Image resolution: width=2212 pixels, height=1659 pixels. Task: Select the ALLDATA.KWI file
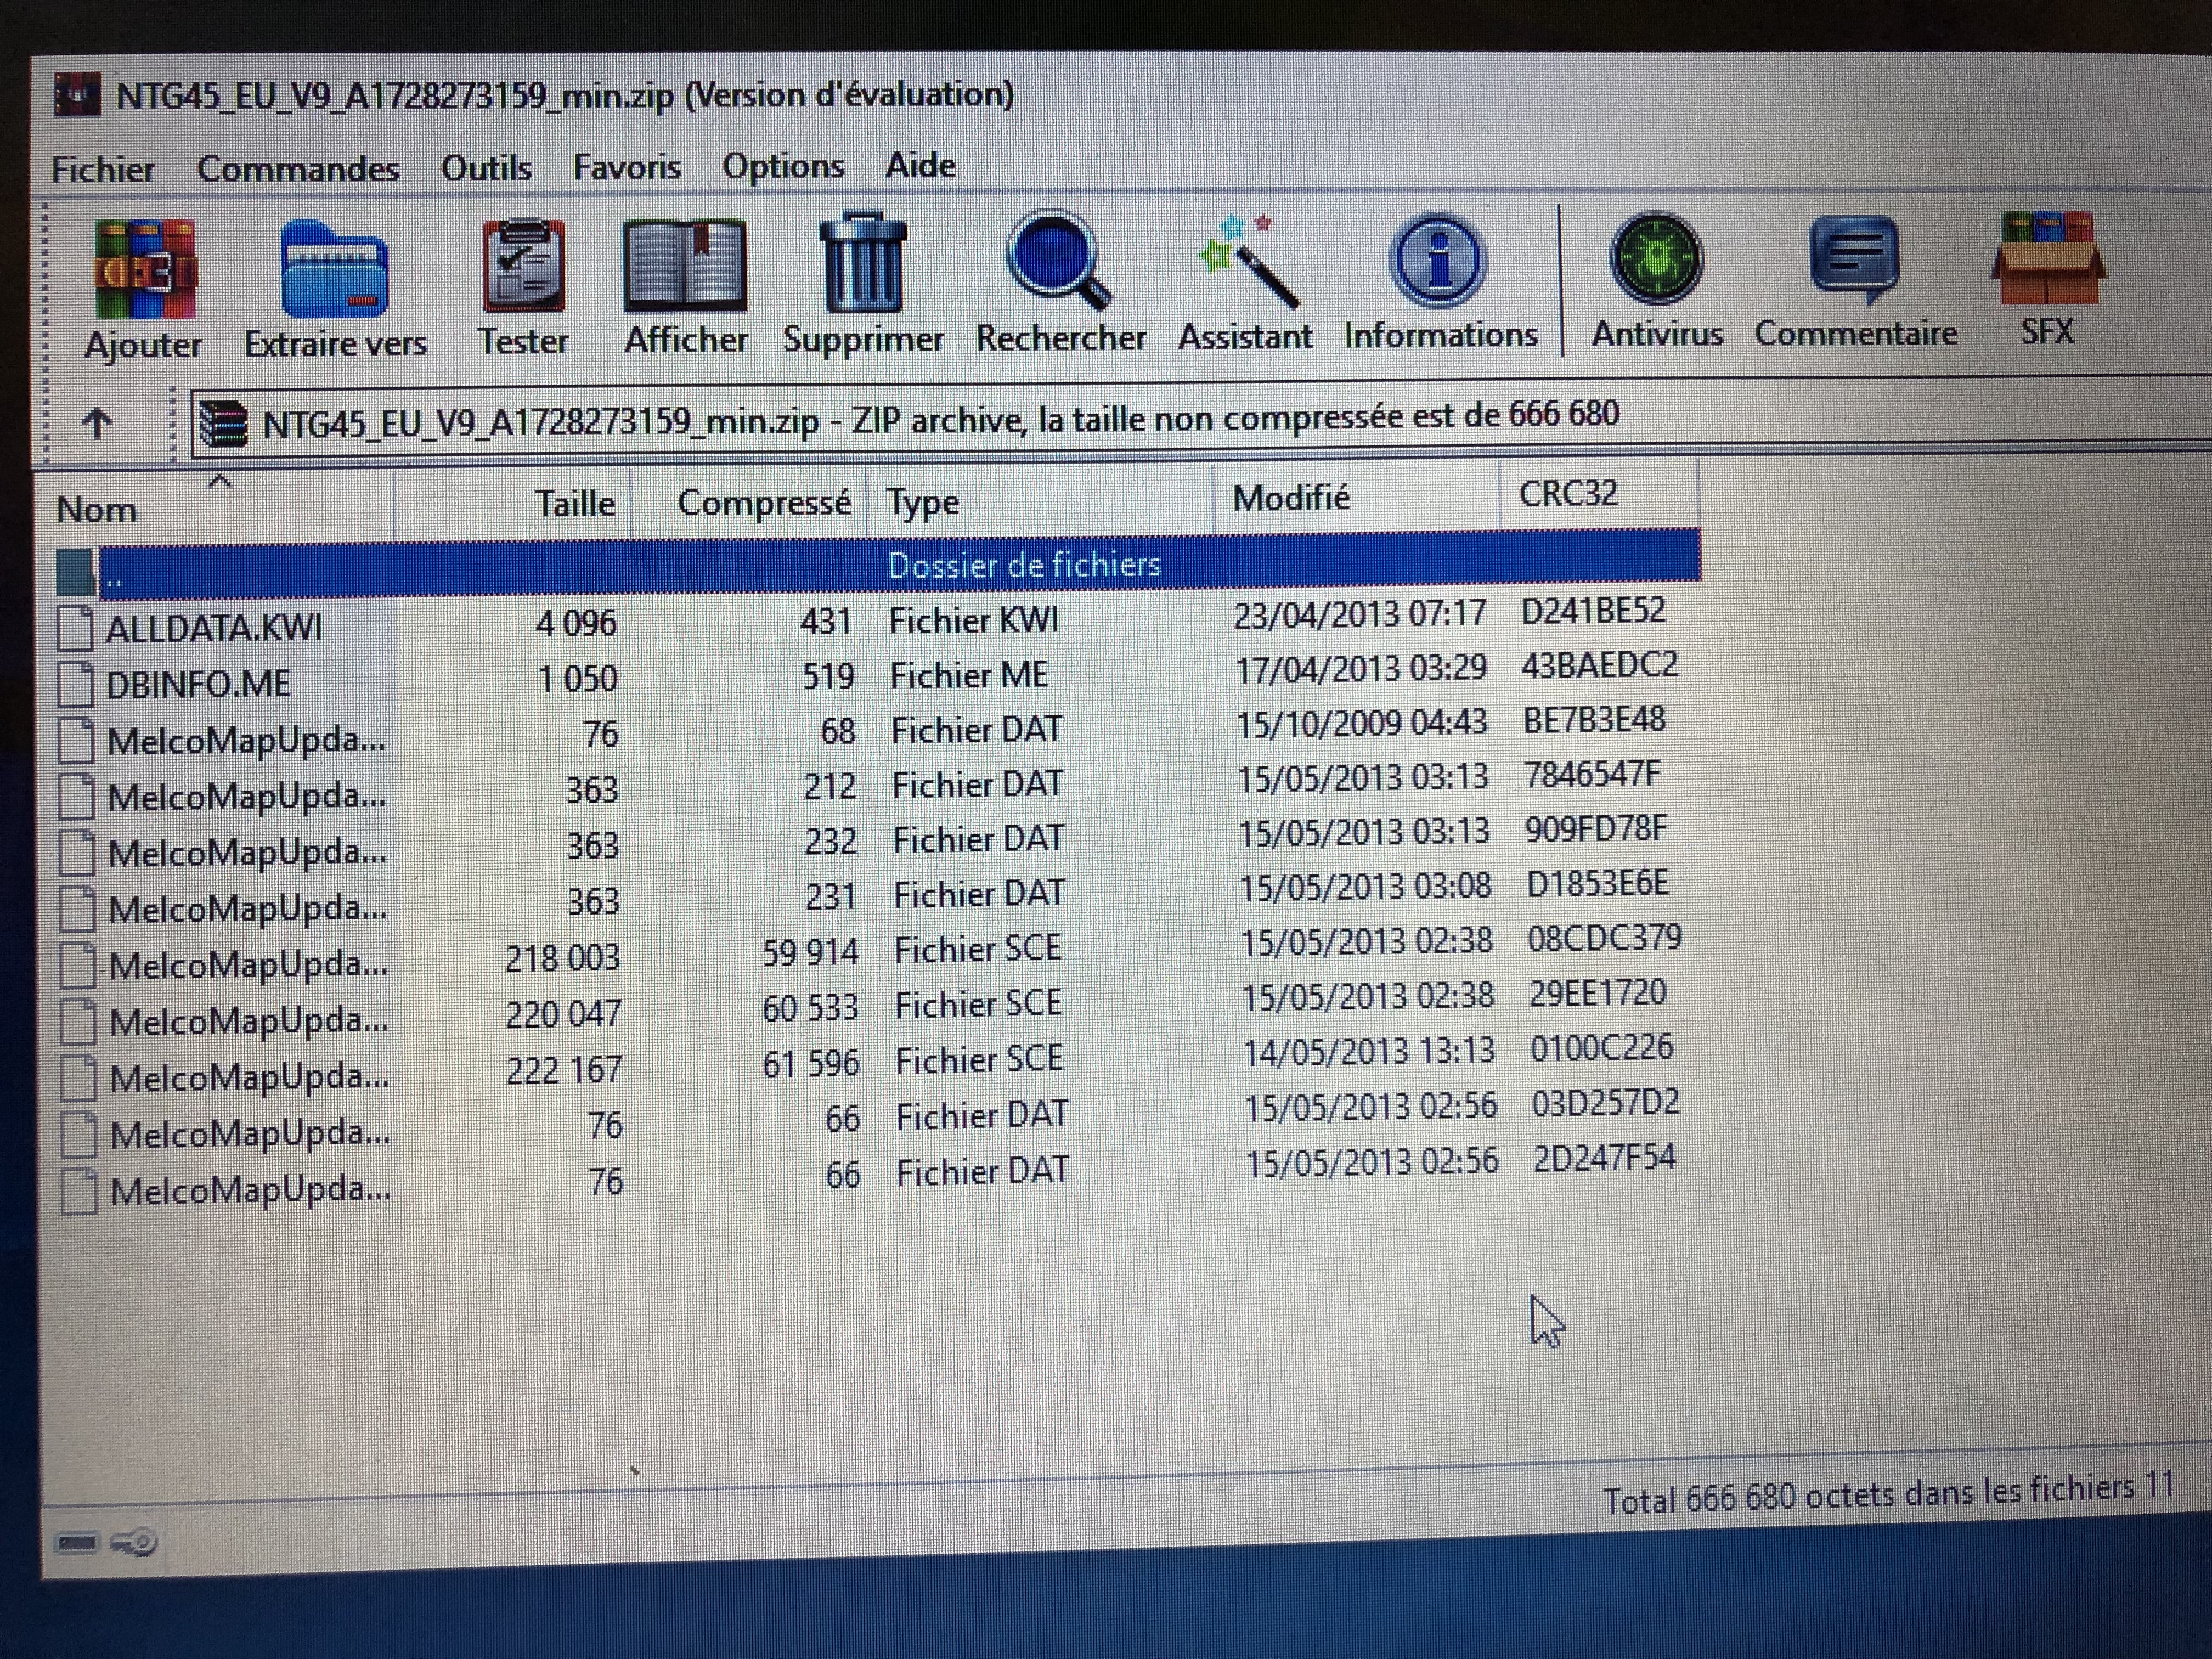click(x=214, y=628)
